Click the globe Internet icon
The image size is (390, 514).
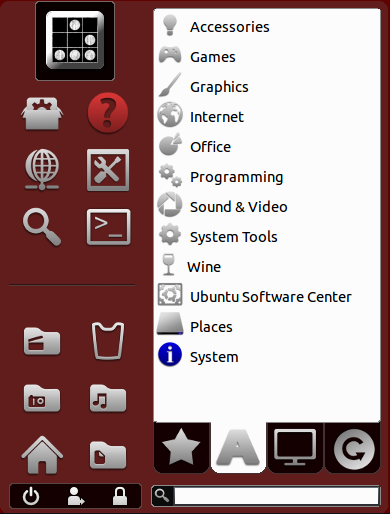(x=170, y=115)
